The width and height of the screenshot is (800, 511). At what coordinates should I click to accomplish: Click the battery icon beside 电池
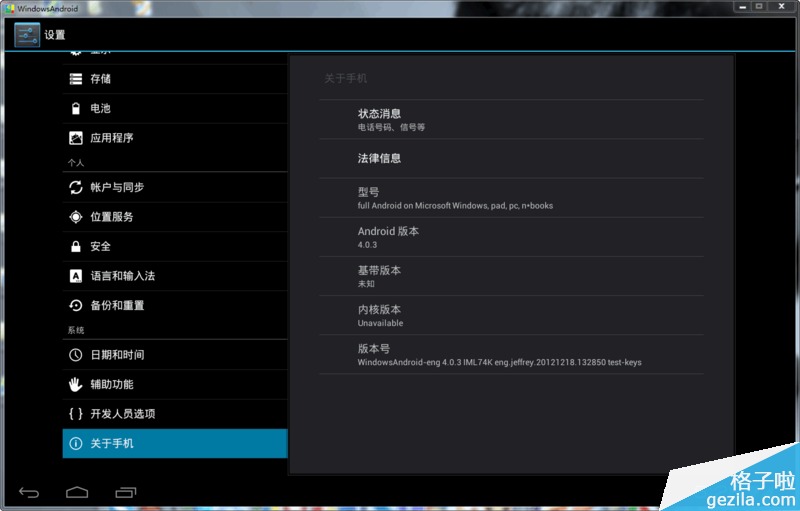pyautogui.click(x=76, y=108)
